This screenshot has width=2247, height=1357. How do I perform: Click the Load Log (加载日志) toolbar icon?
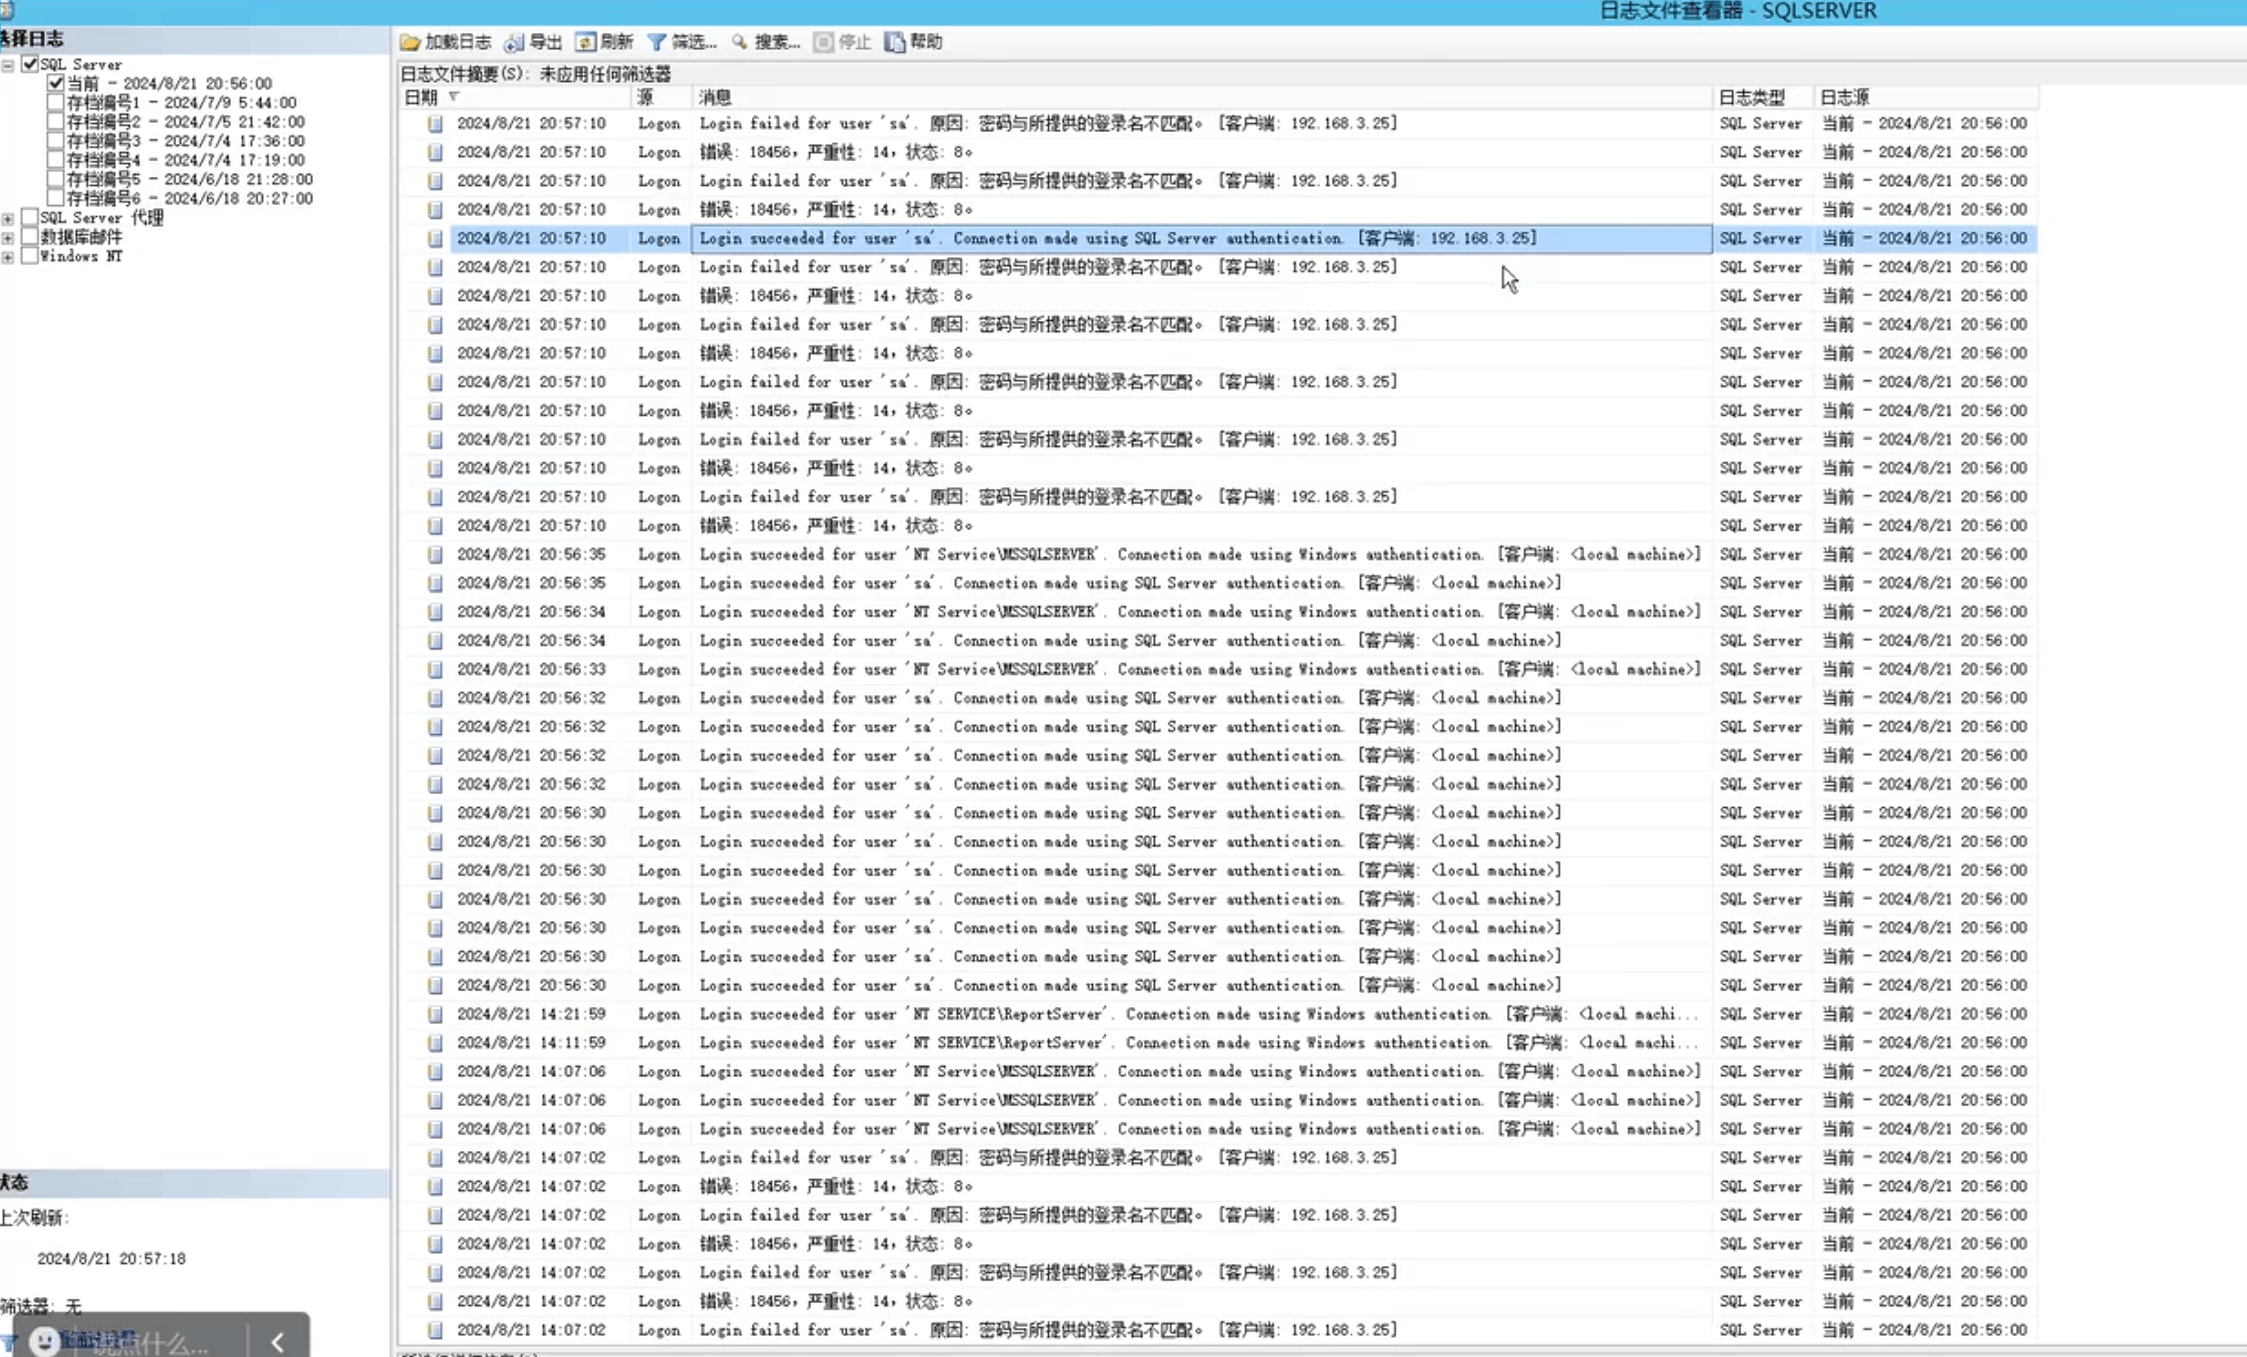click(410, 42)
